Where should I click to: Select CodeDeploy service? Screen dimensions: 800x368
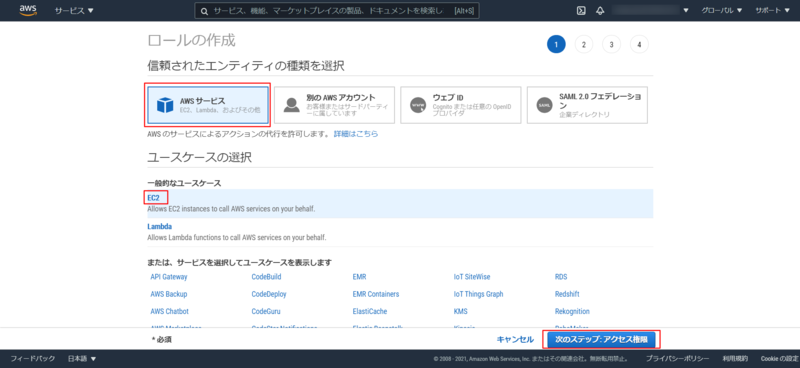(x=269, y=294)
